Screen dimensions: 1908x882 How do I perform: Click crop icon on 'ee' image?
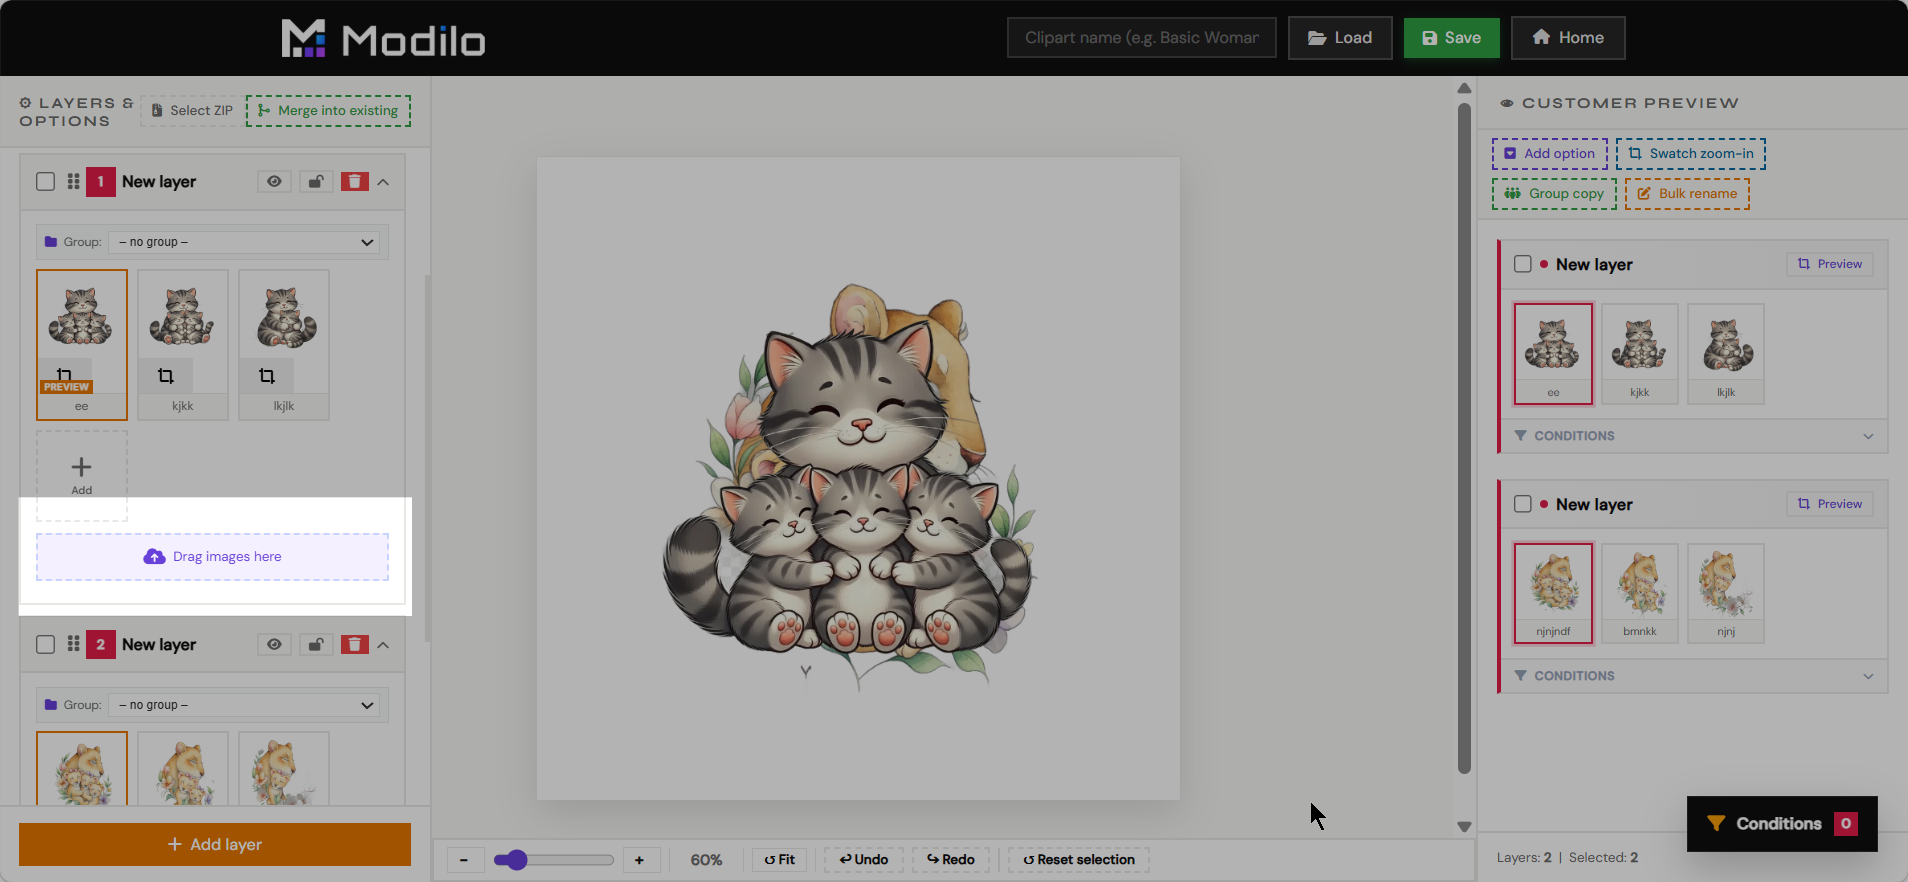pos(65,374)
